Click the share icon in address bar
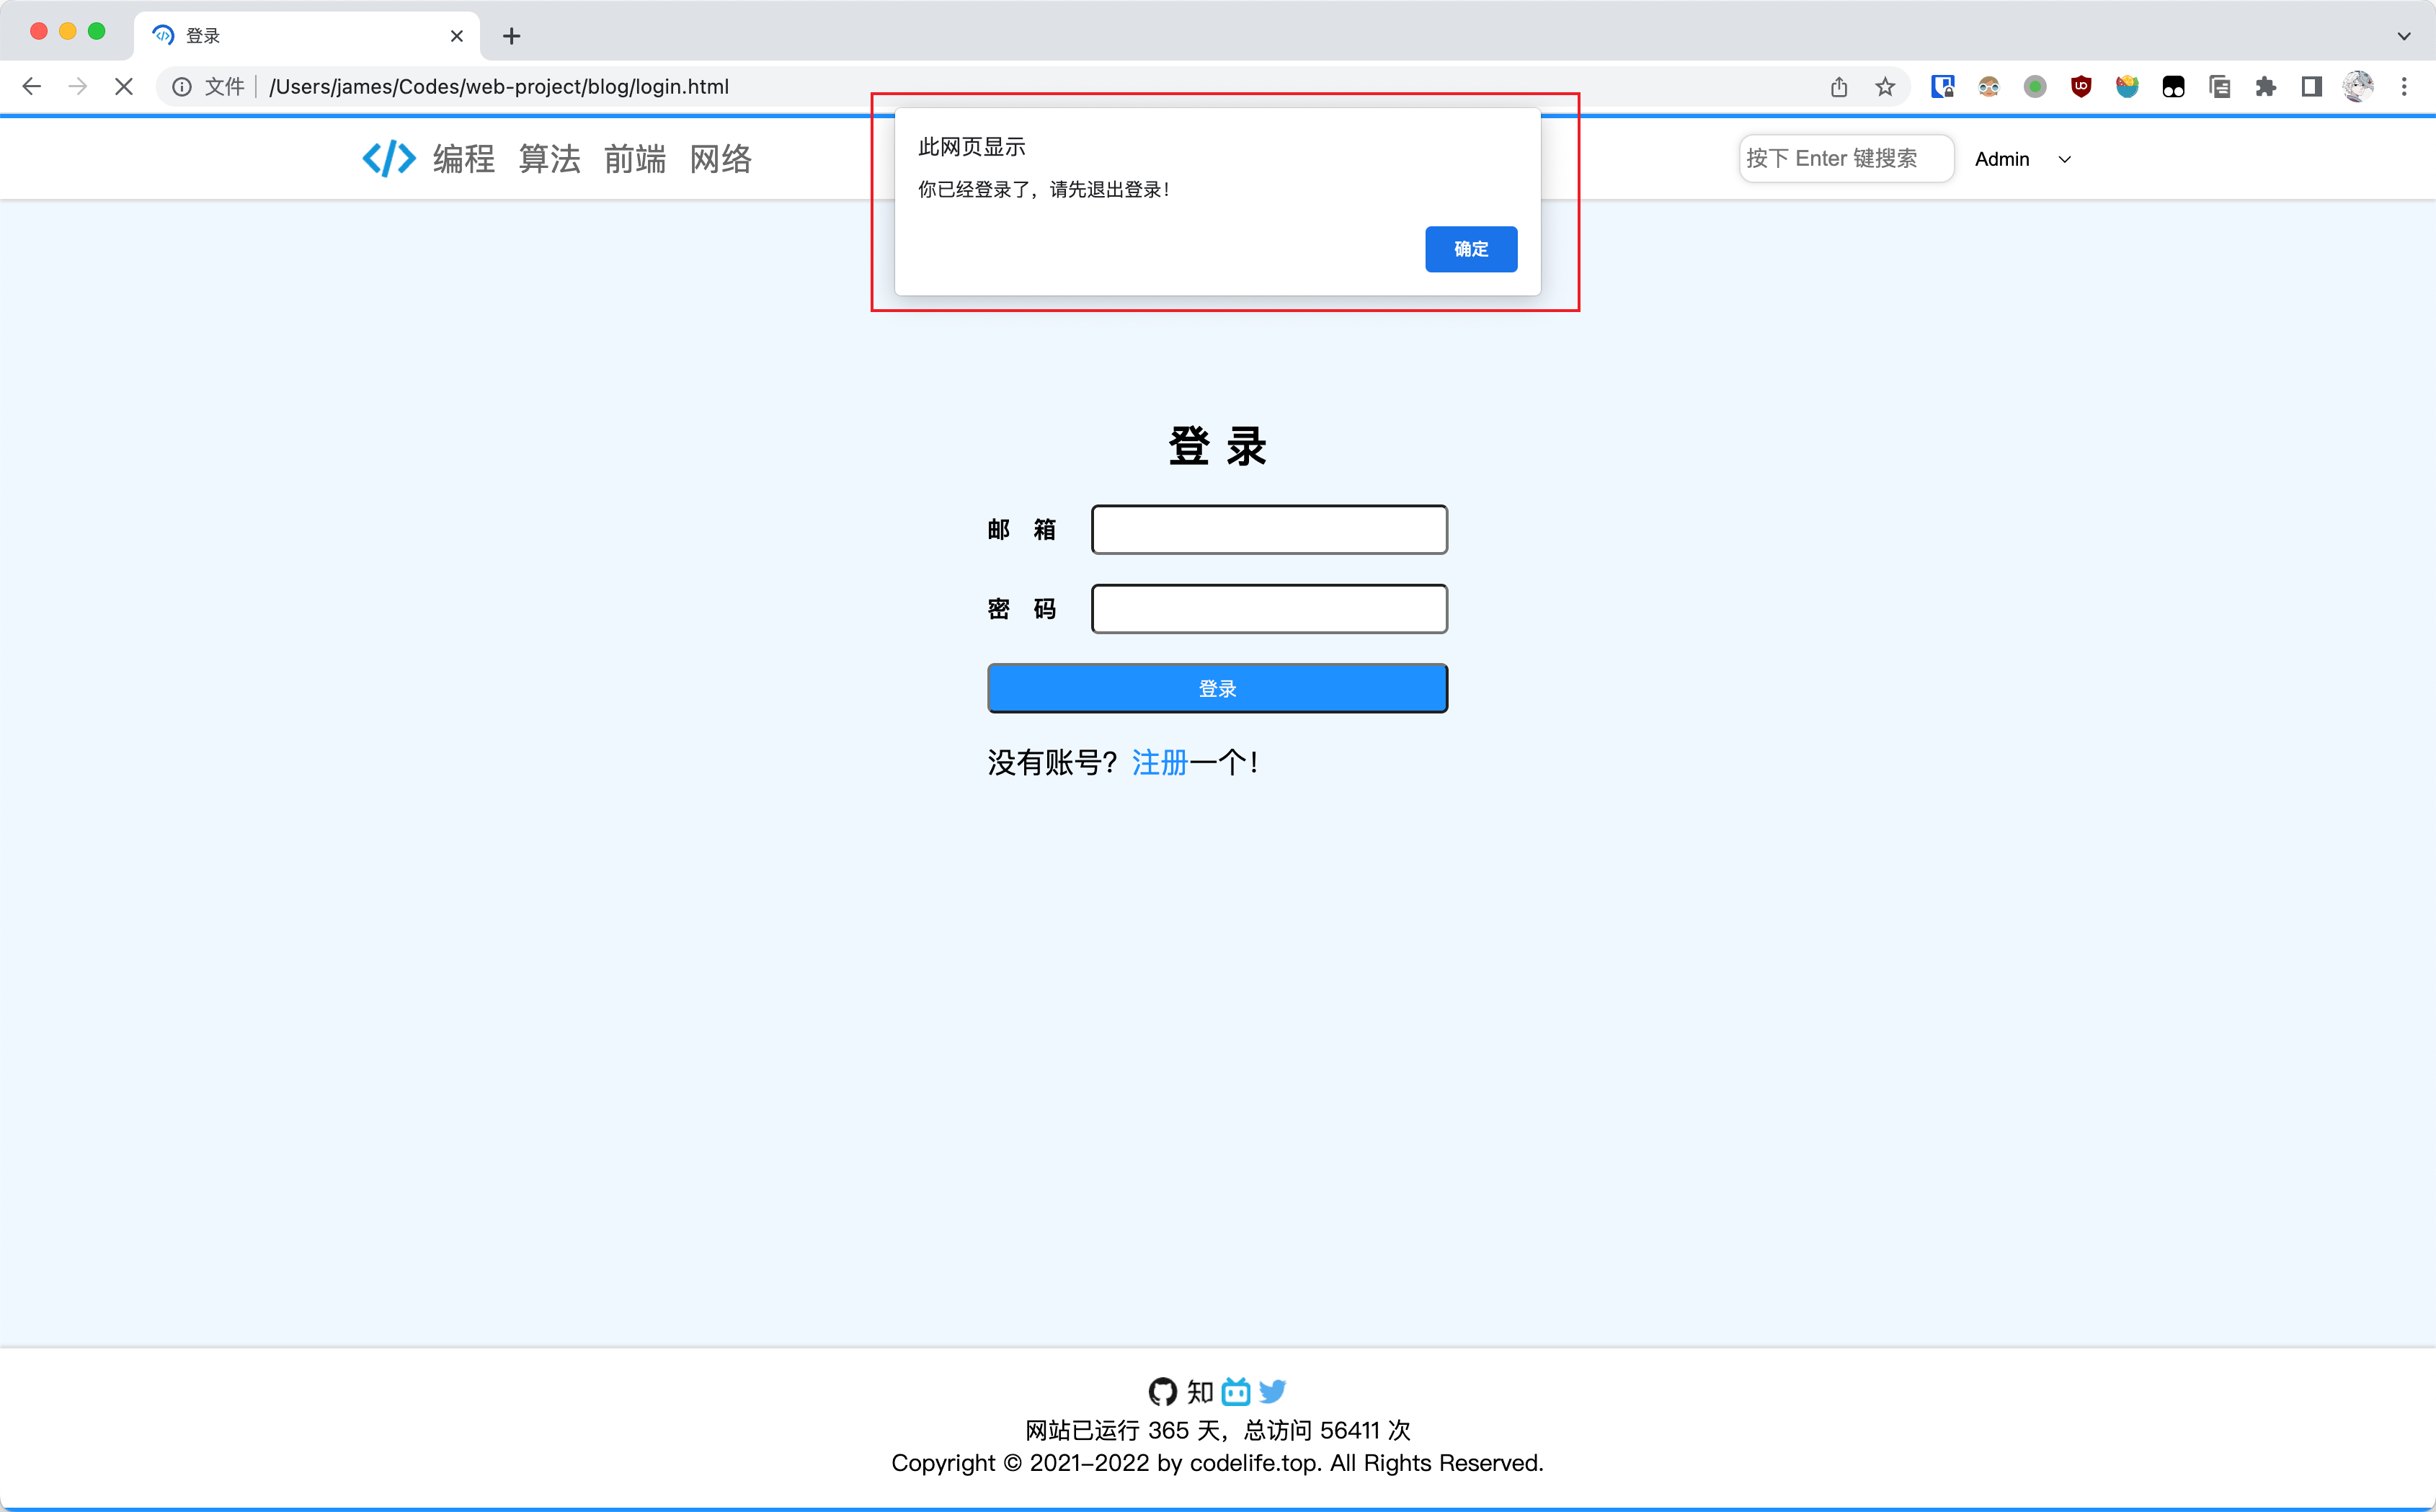 (x=1838, y=87)
